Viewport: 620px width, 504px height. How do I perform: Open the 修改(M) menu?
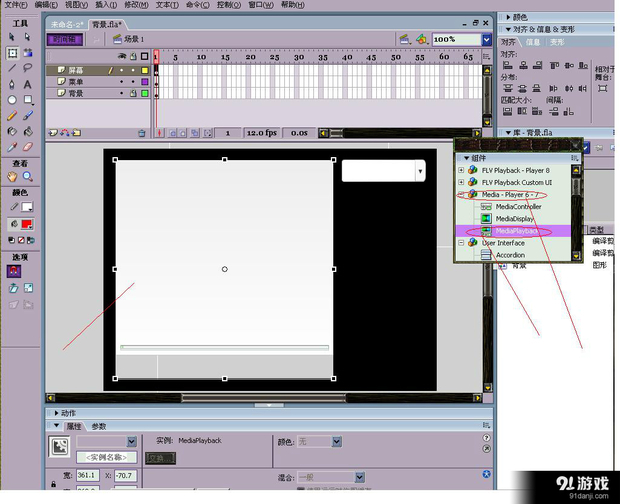pos(136,5)
